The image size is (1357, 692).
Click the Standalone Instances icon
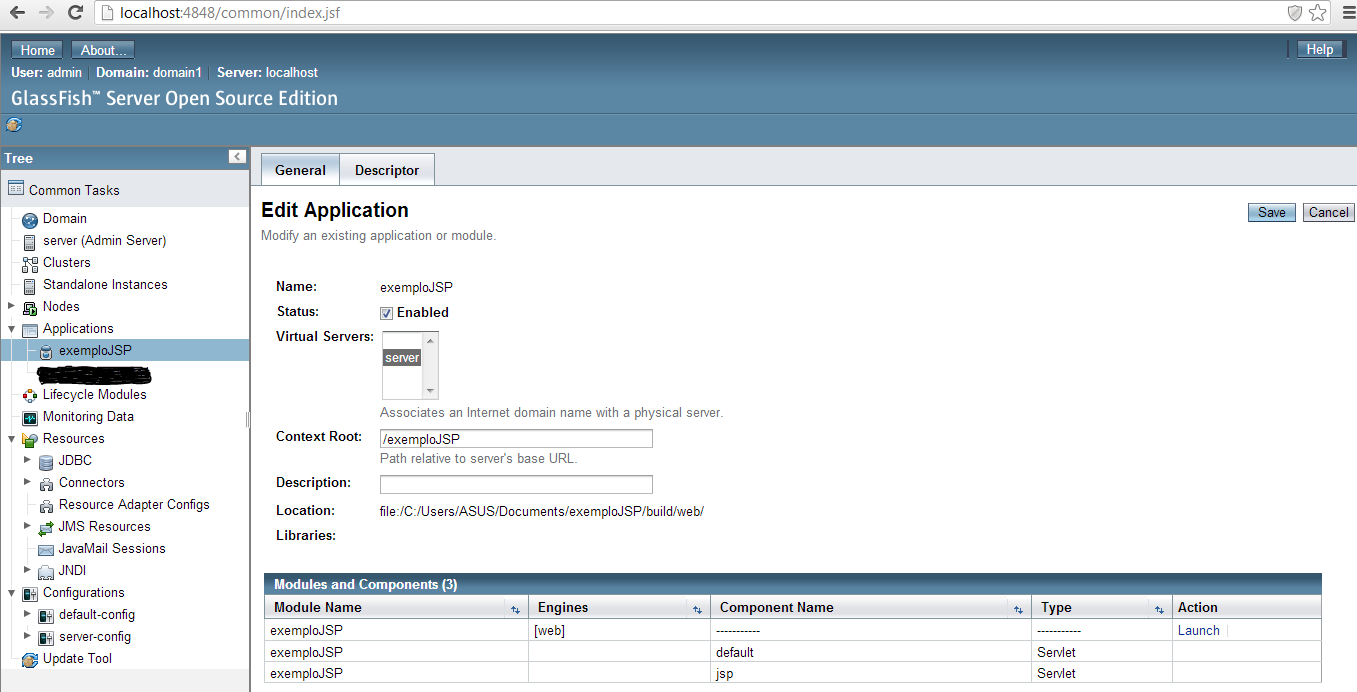[x=30, y=285]
